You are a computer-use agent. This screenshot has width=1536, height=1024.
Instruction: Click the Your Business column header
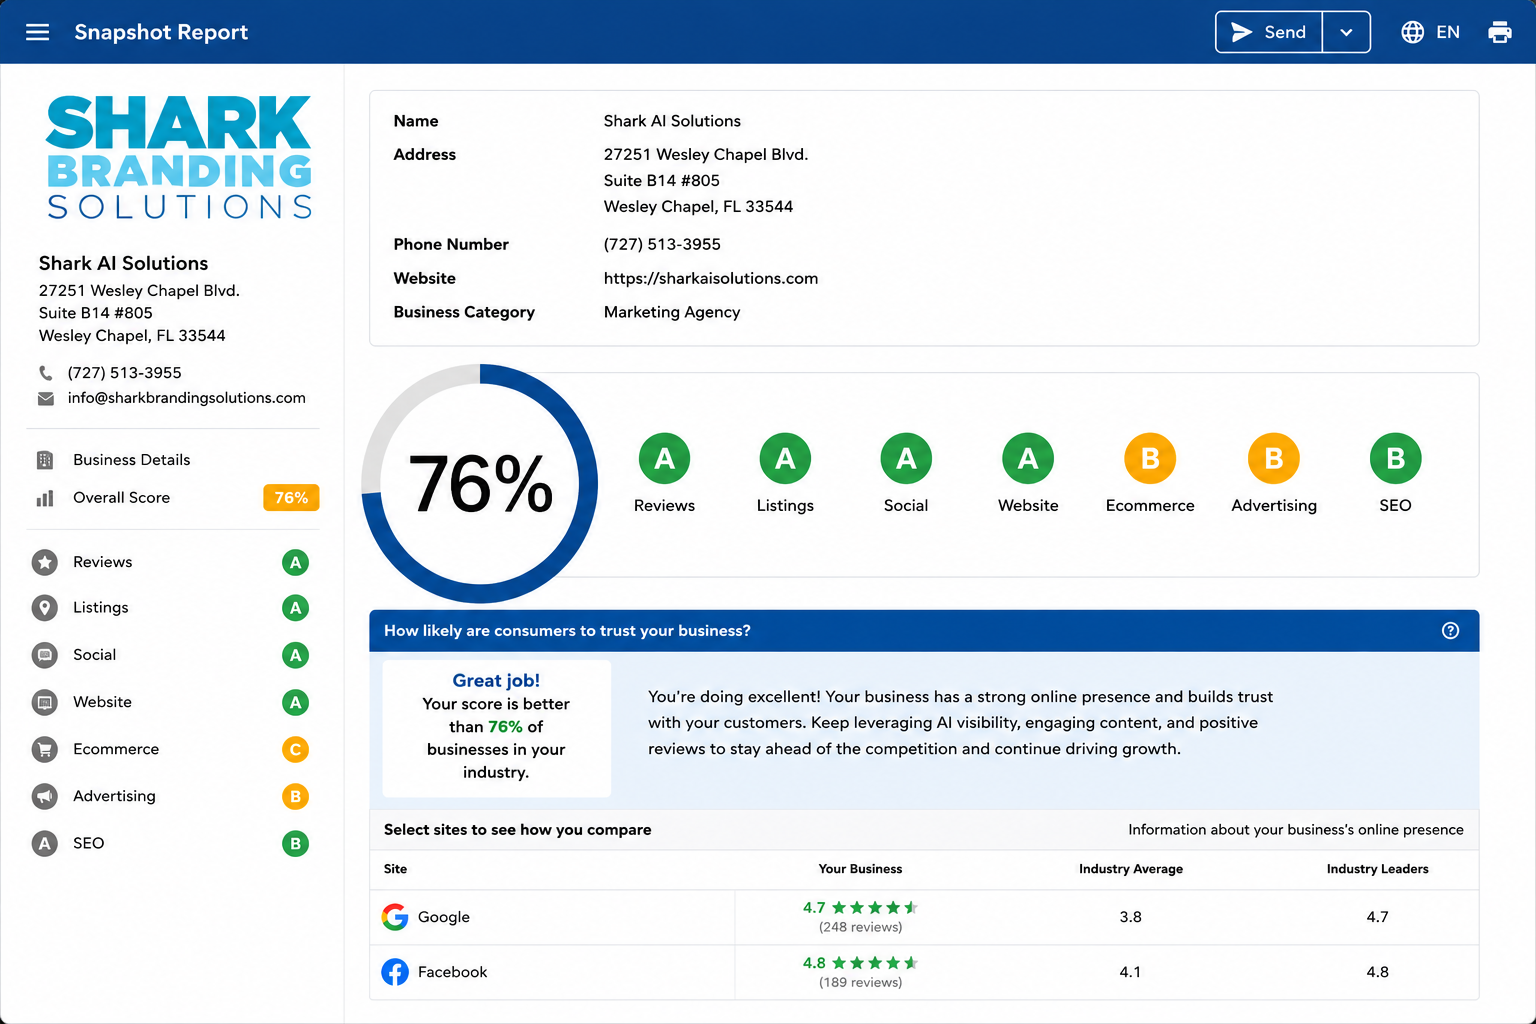[860, 869]
